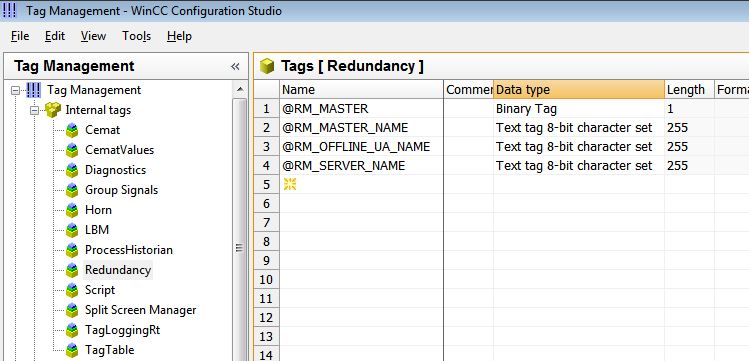Select the ProcessHistorian tag group
The image size is (749, 361).
click(x=129, y=250)
